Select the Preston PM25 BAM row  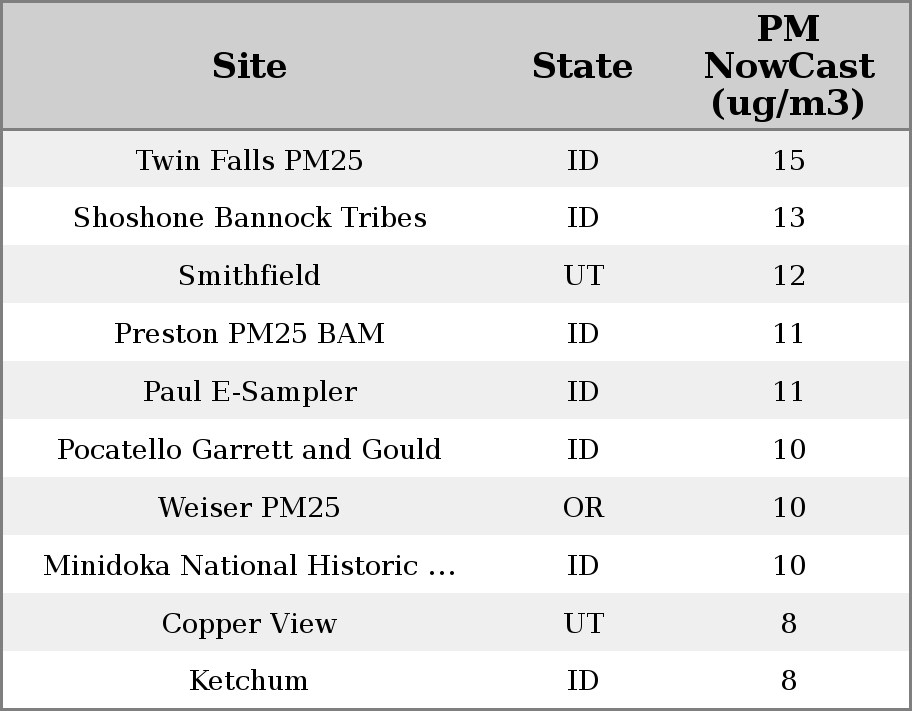249,334
